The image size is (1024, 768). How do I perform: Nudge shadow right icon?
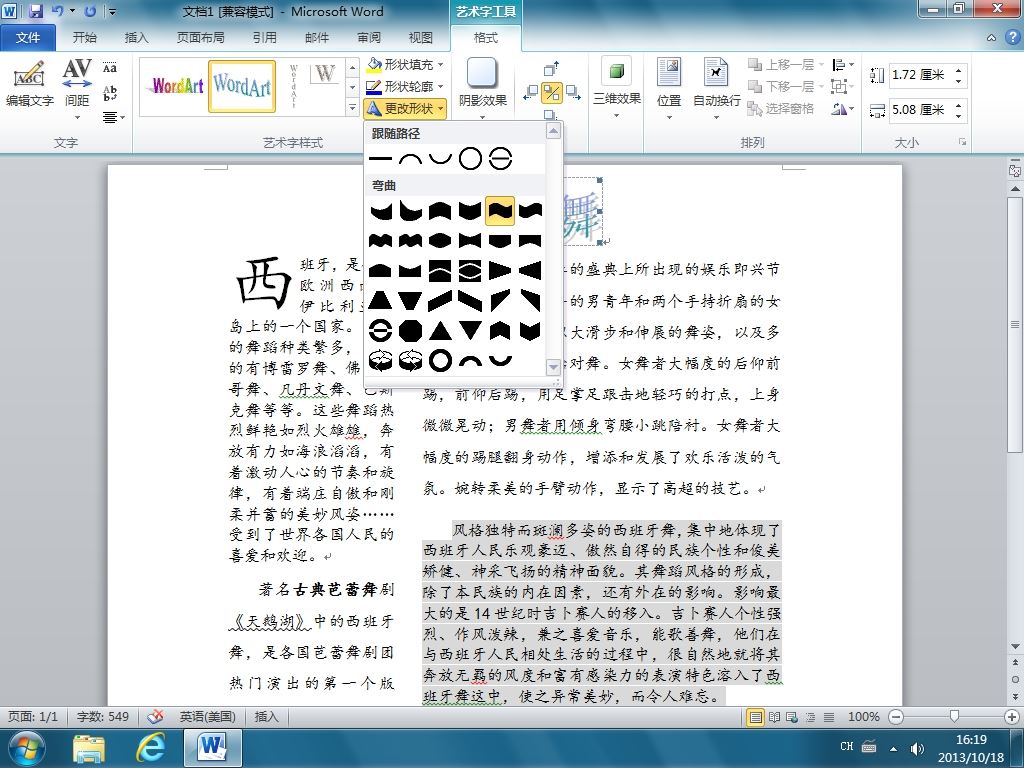[573, 93]
